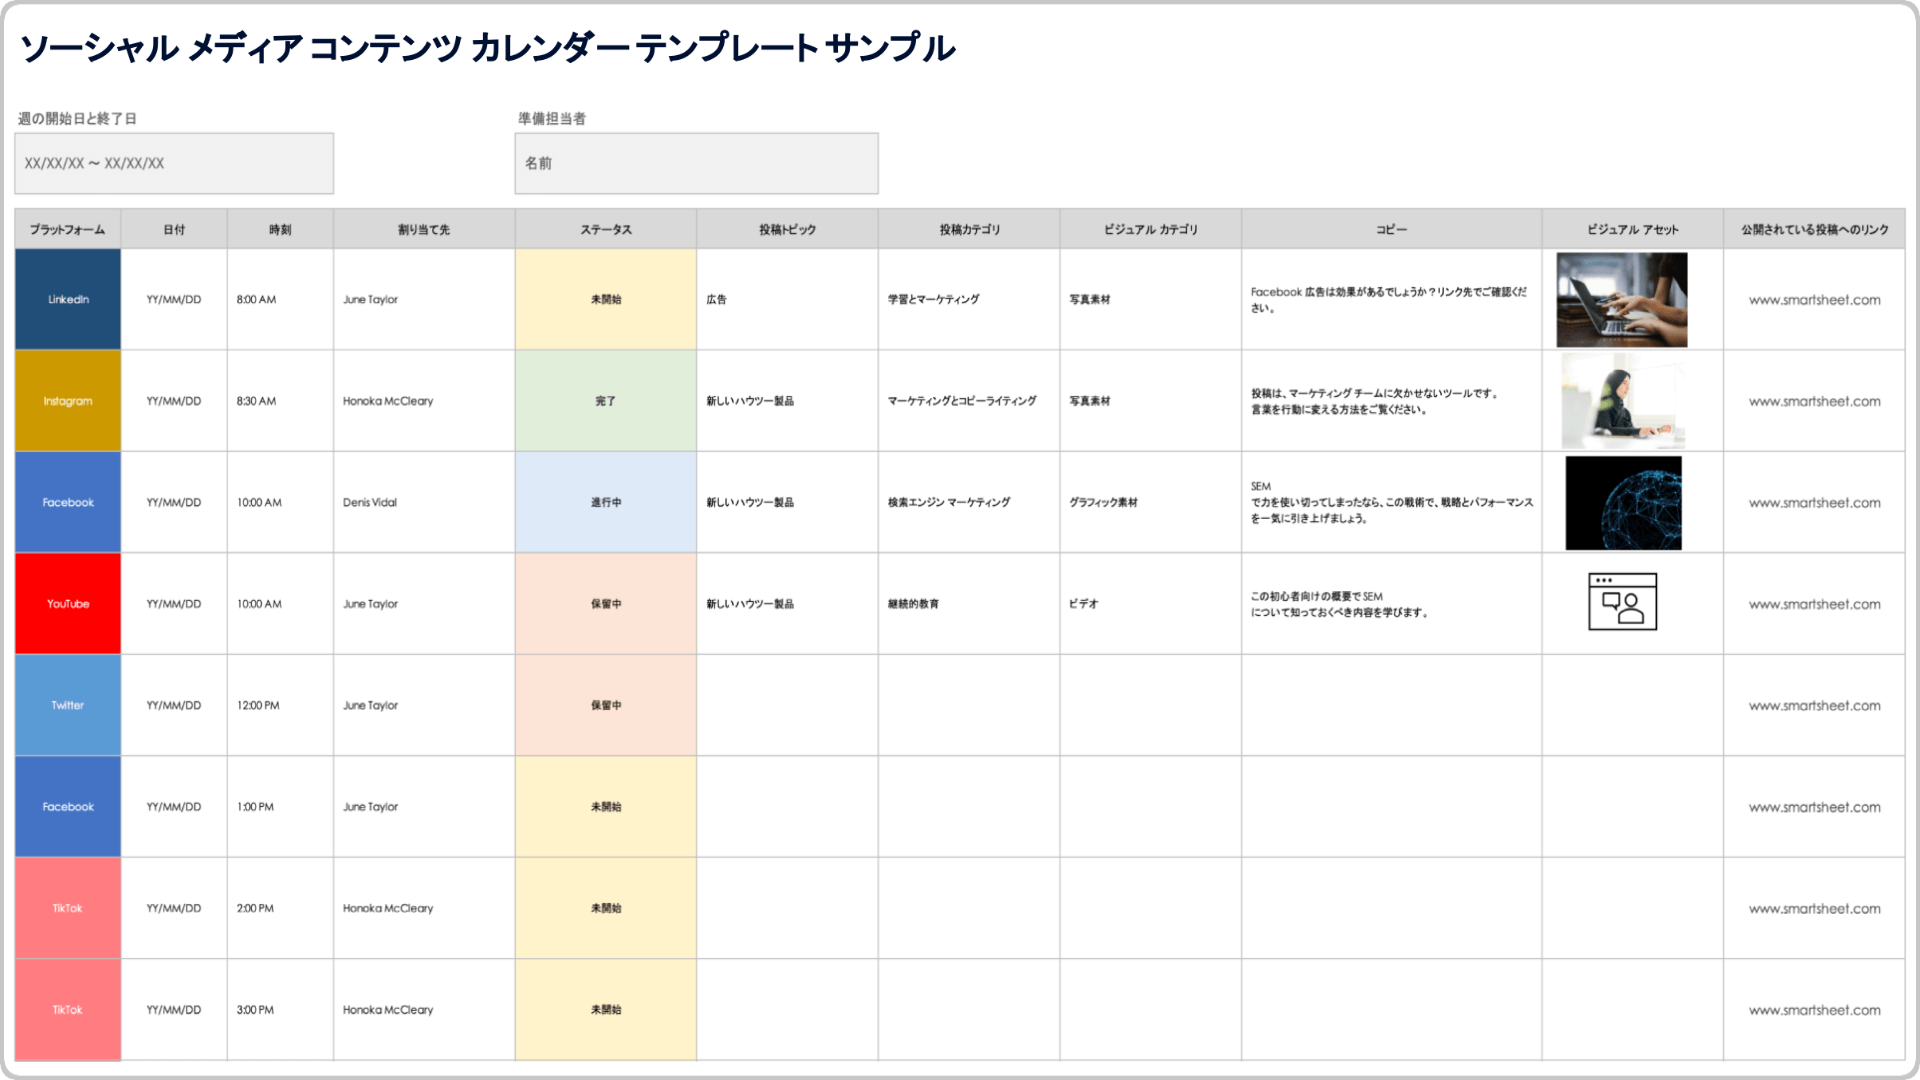Click the week start and end date field
1920x1080 pixels.
pos(174,163)
